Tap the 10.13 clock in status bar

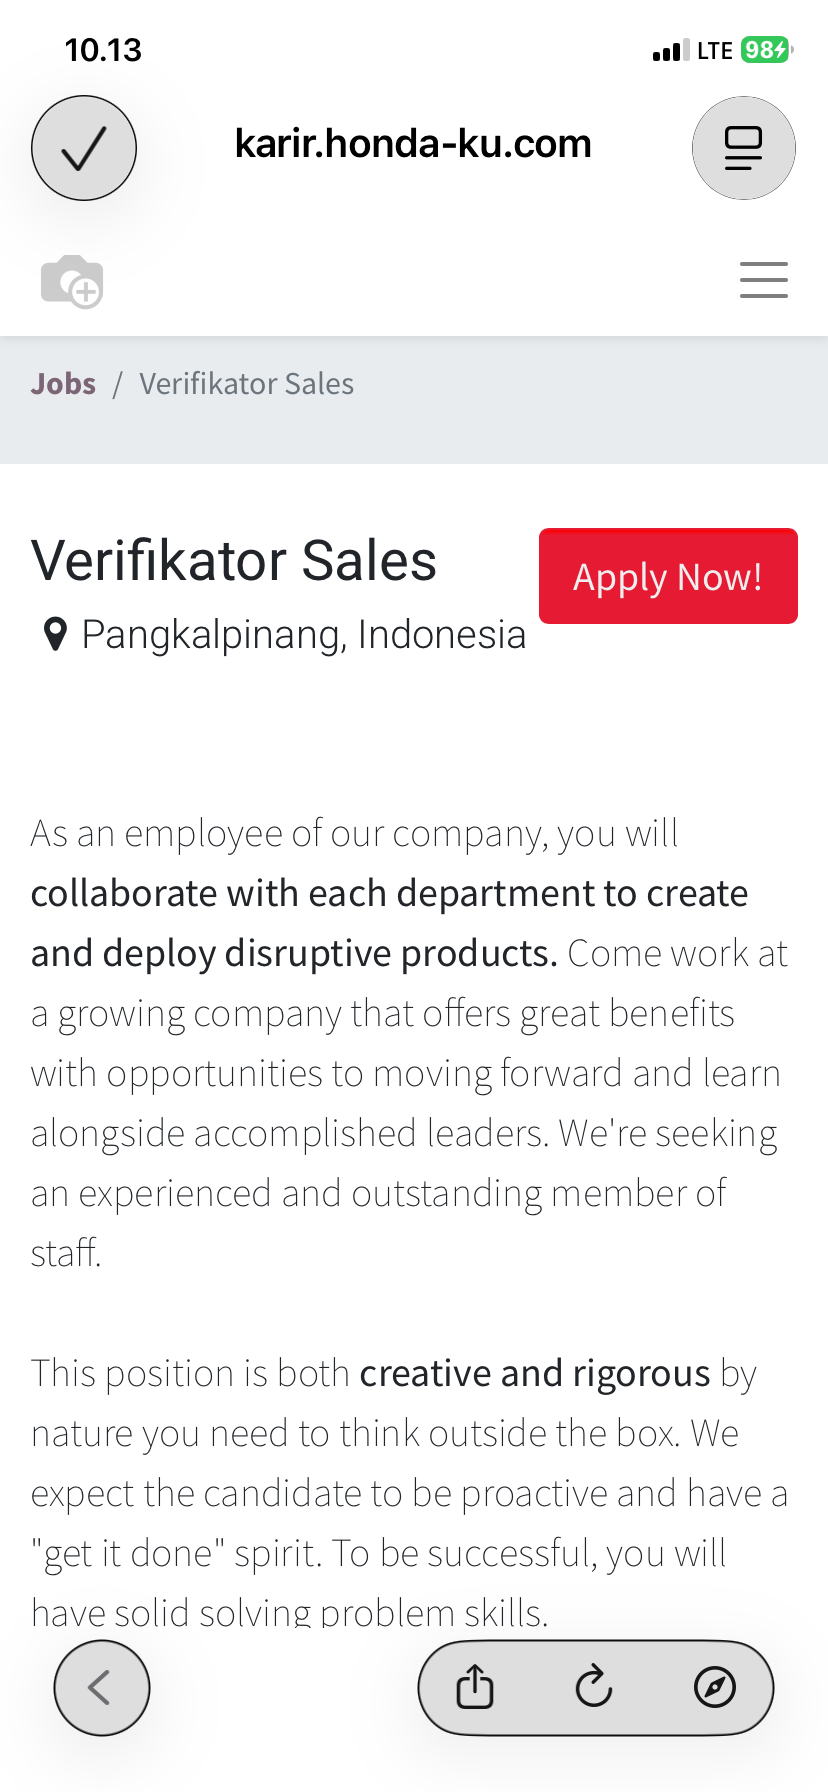click(103, 50)
